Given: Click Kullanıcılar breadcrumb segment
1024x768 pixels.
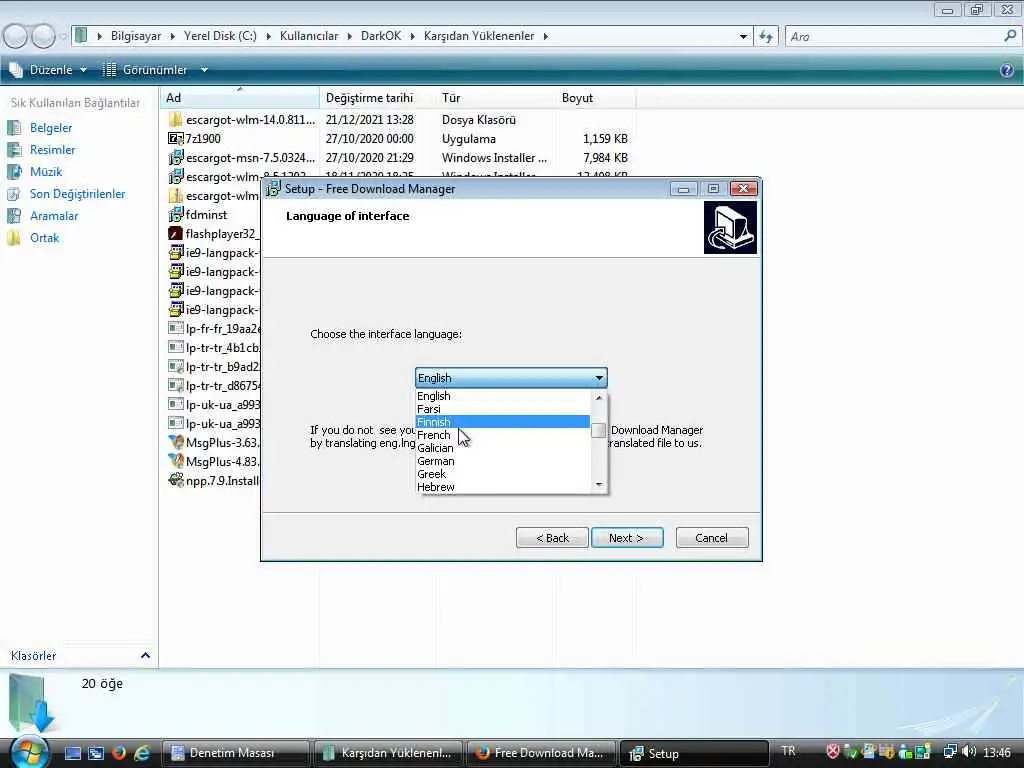Looking at the screenshot, I should (309, 36).
